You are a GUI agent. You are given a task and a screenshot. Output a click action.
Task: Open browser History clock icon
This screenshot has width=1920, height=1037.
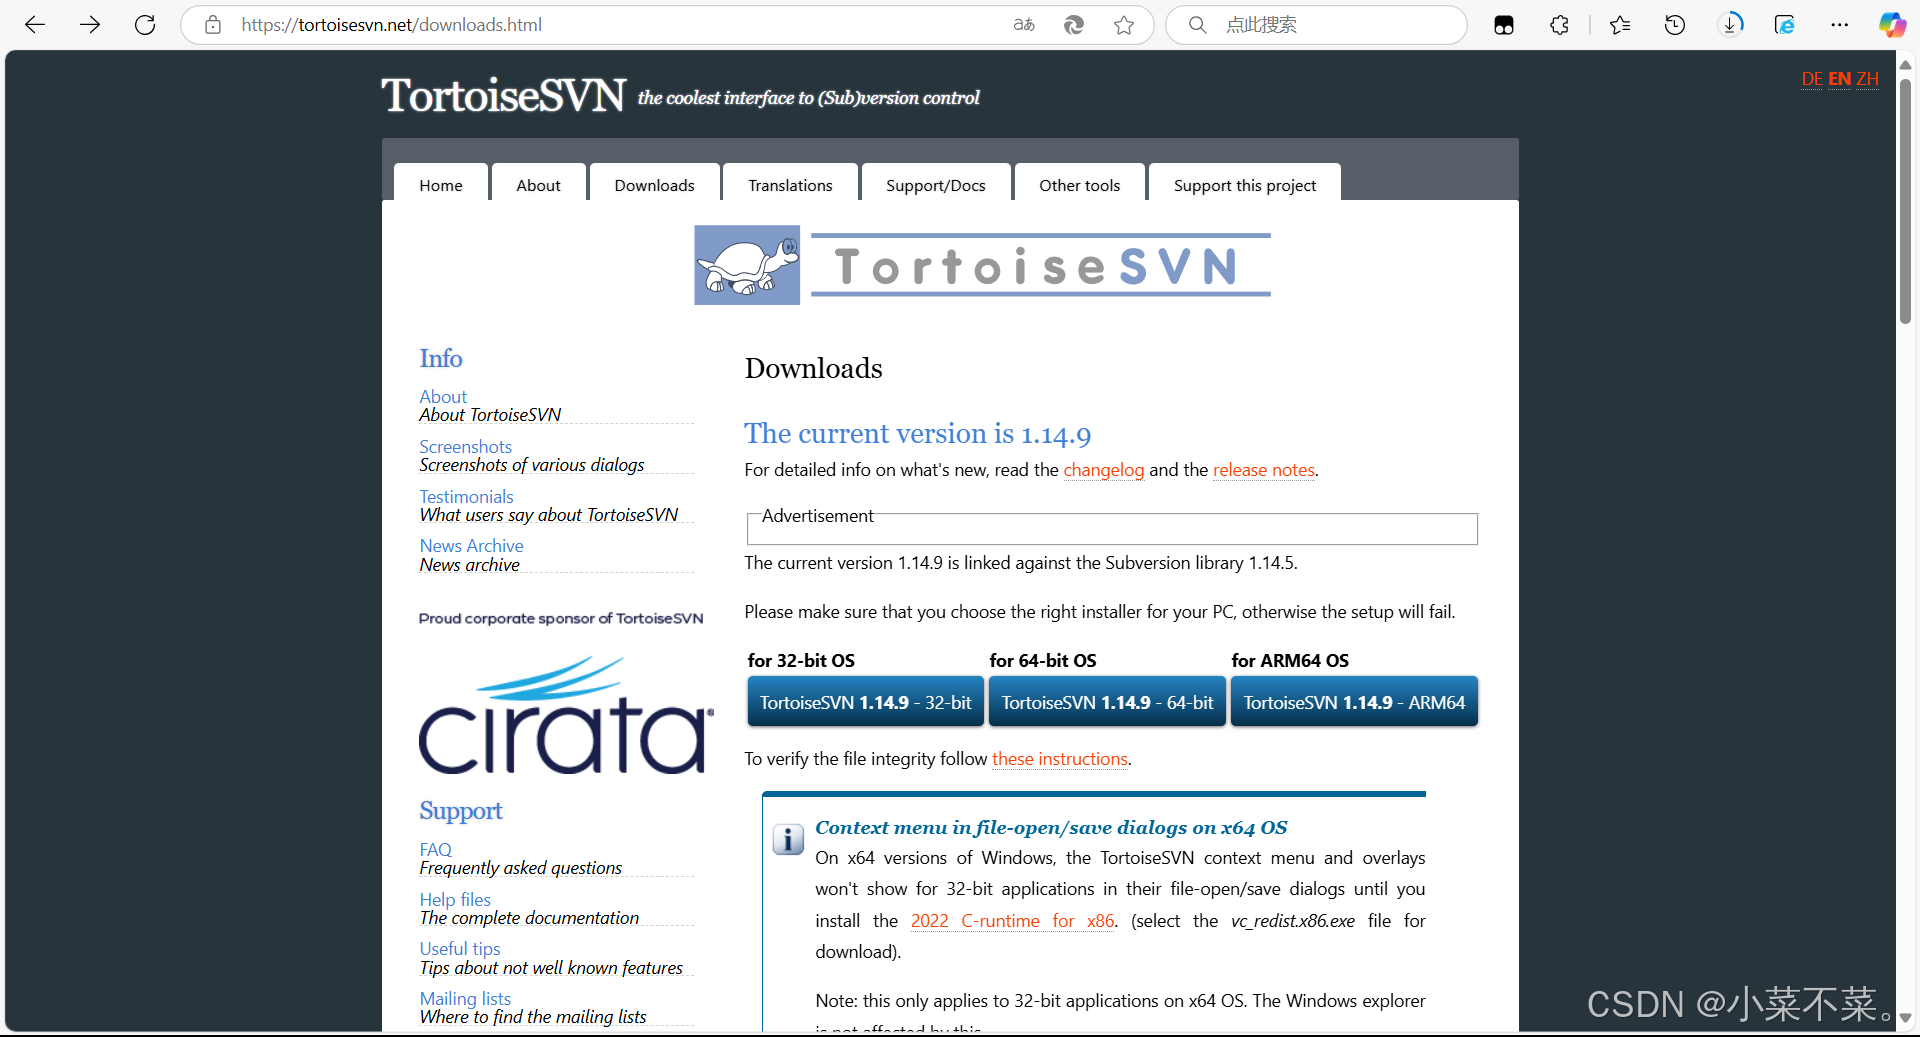[1675, 25]
